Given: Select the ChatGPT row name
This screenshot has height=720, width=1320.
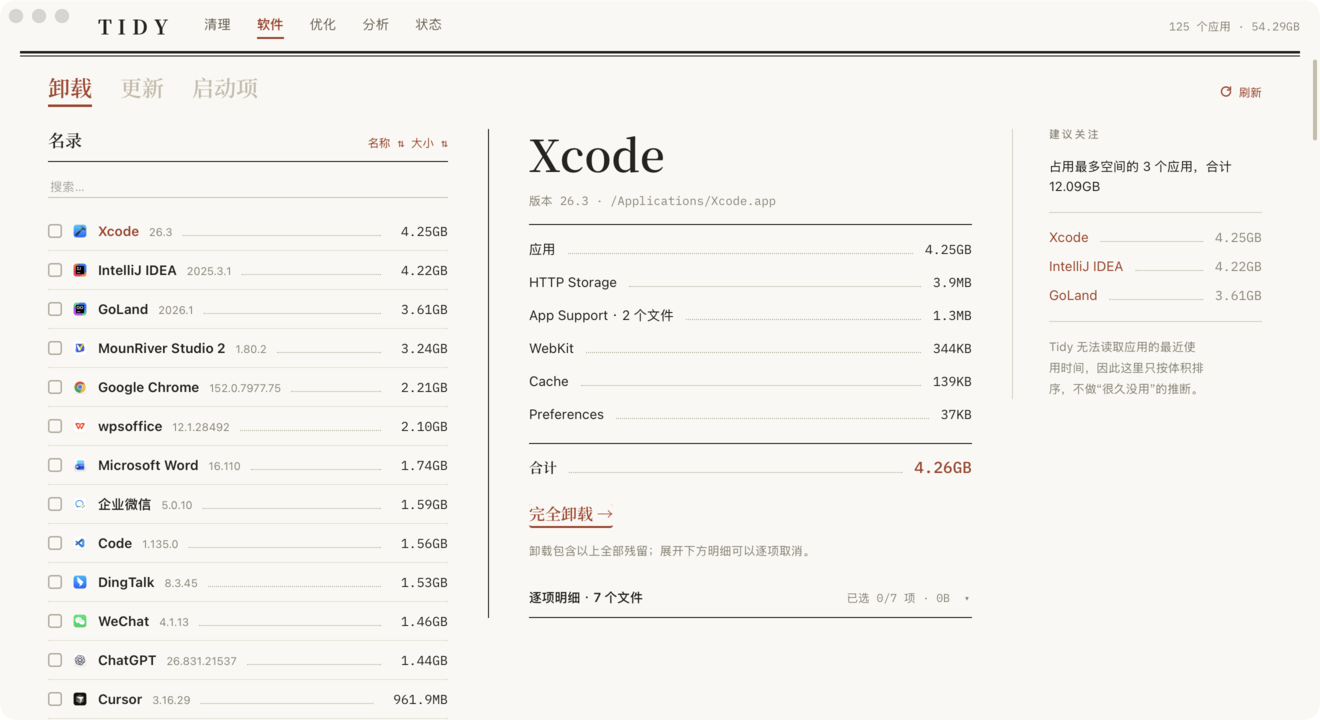Looking at the screenshot, I should pyautogui.click(x=127, y=660).
